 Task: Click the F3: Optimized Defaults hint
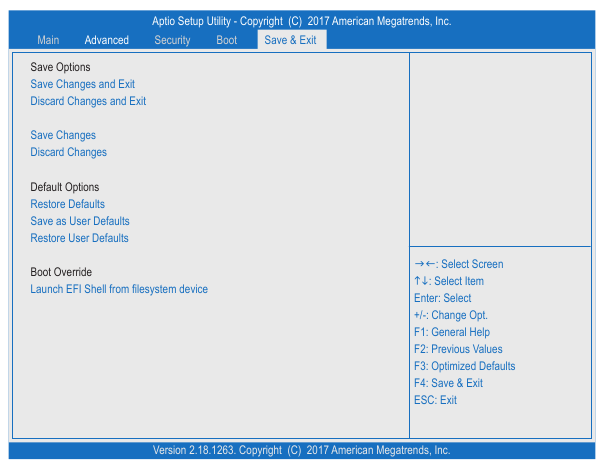click(464, 366)
